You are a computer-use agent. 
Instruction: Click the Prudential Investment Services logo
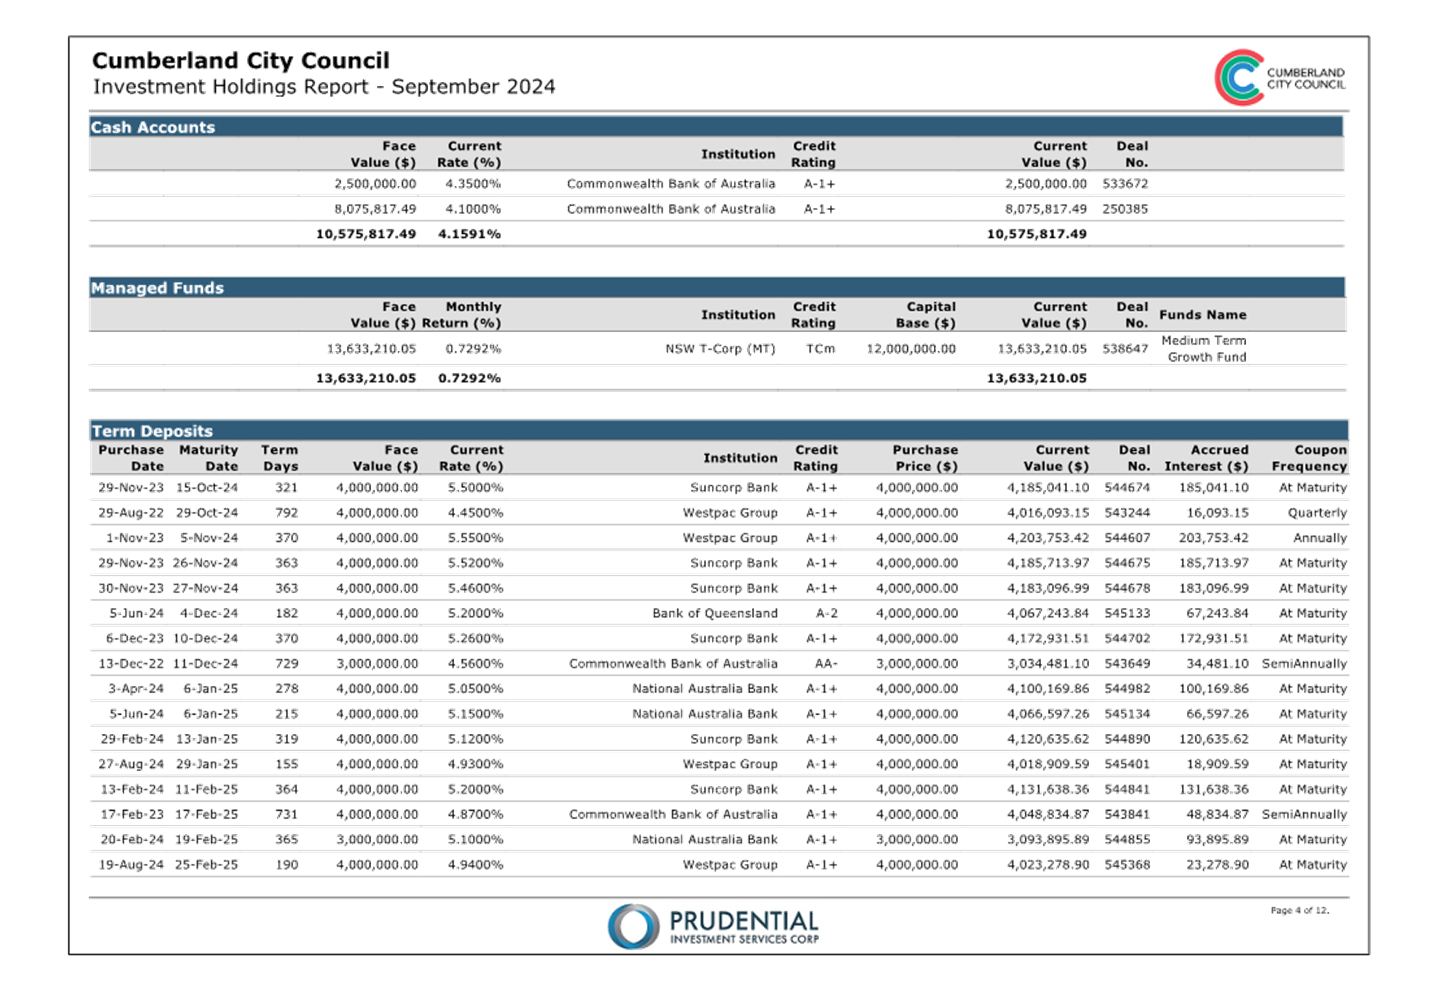tap(713, 926)
